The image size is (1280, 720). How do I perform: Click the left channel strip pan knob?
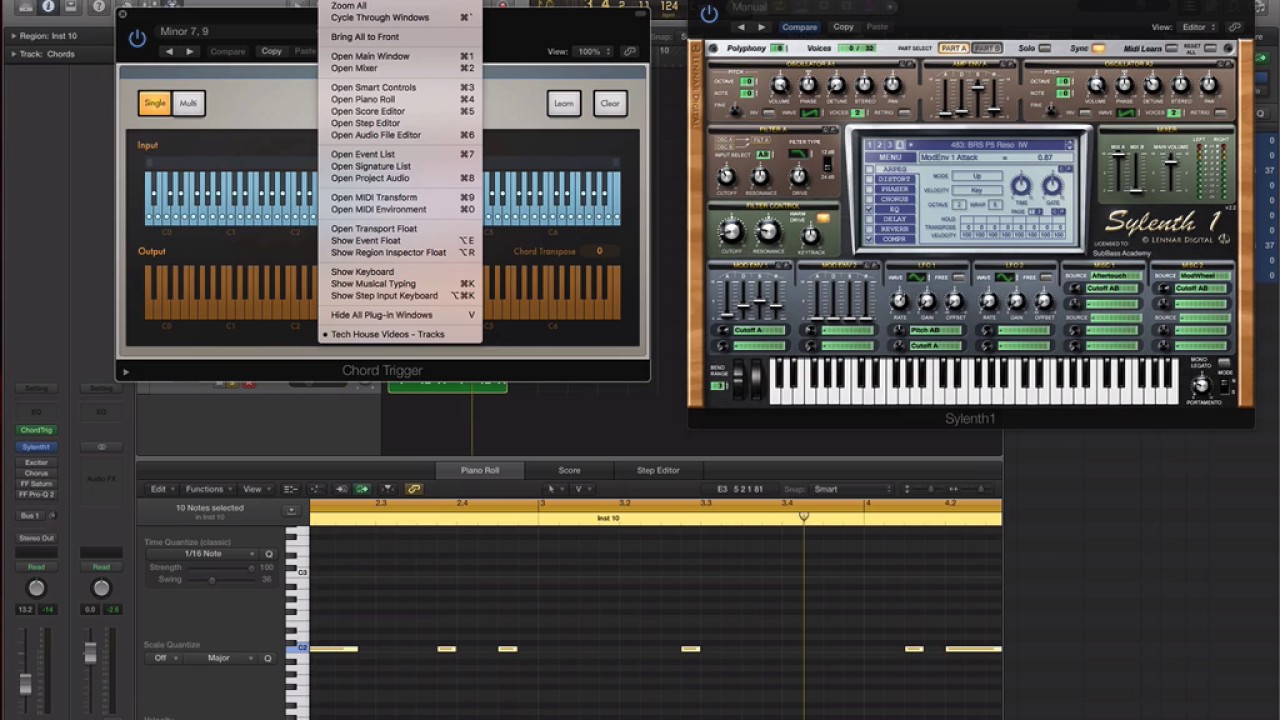click(36, 588)
